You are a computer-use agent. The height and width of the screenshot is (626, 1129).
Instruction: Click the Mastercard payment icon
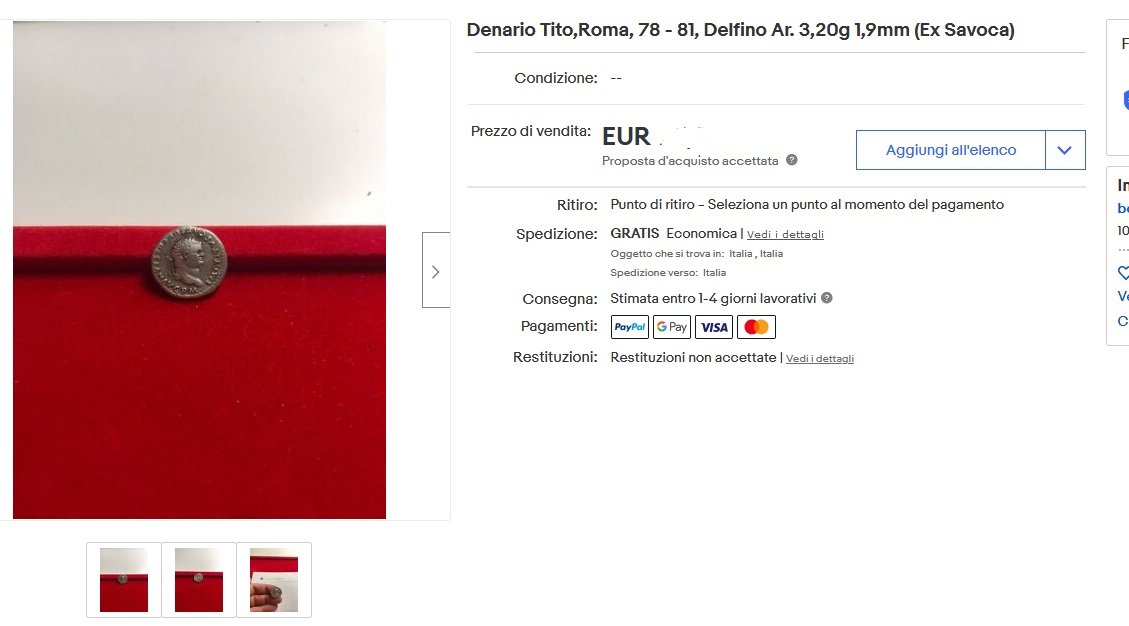point(756,327)
